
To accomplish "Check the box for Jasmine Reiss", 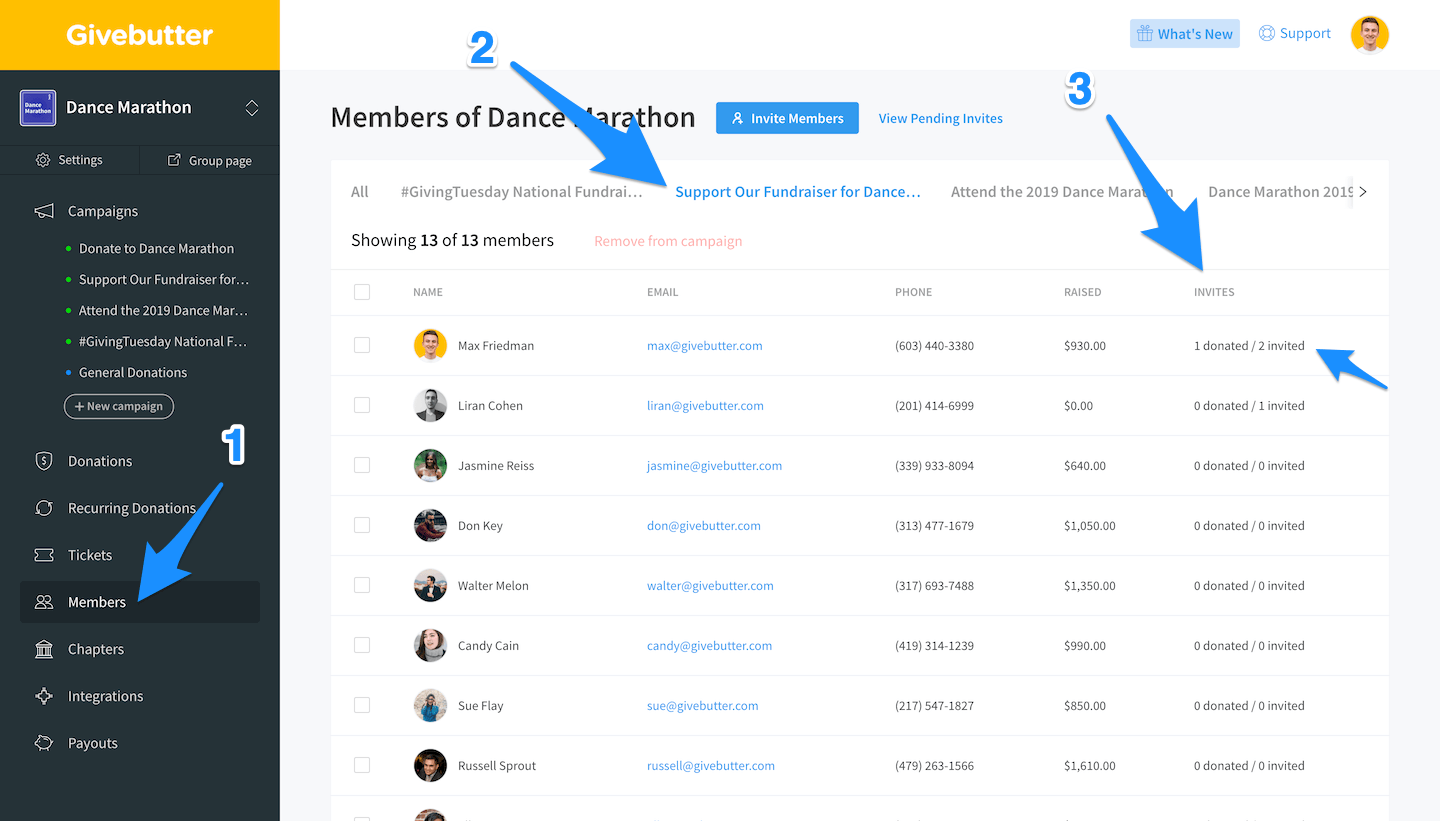I will (x=362, y=465).
